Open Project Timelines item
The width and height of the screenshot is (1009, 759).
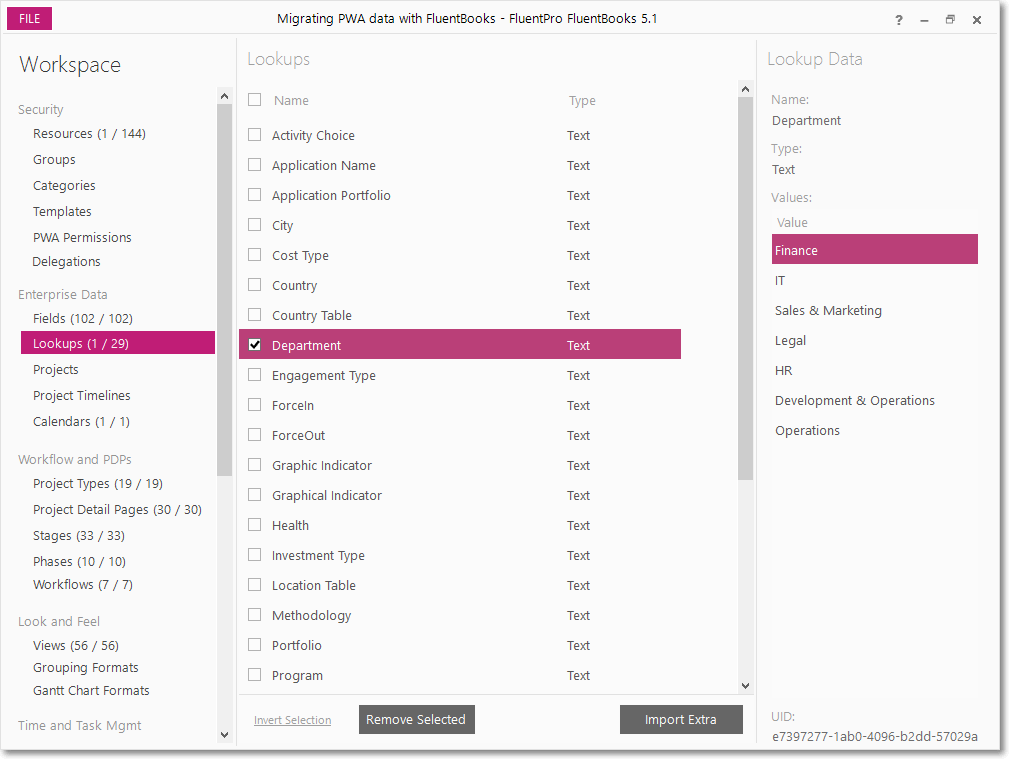tap(82, 395)
